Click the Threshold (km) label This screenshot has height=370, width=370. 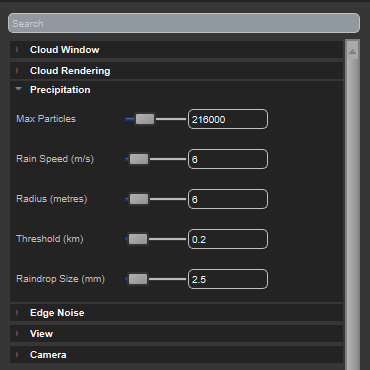[50, 239]
